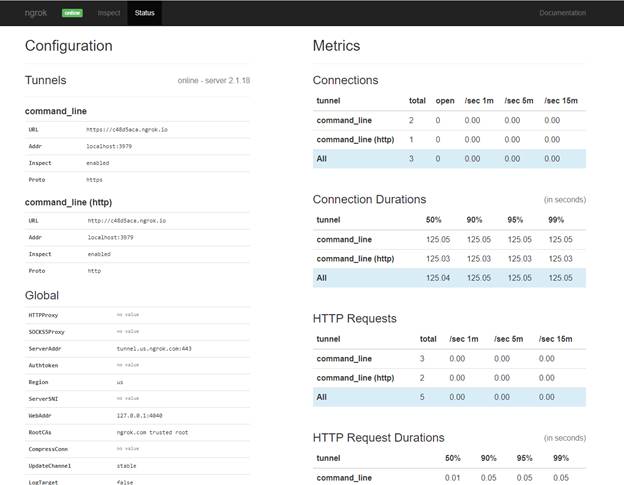Click the Global section heading
Screen dimensions: 624x485
pyautogui.click(x=42, y=295)
